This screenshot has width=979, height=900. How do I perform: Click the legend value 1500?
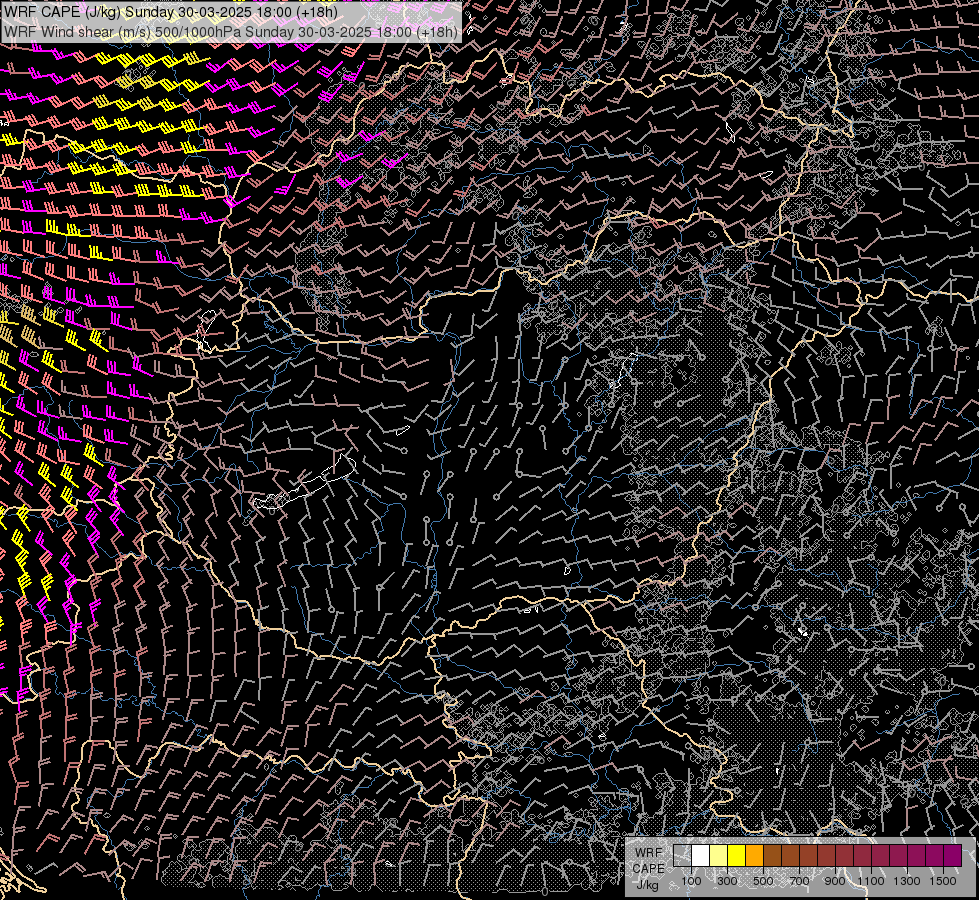(x=943, y=881)
